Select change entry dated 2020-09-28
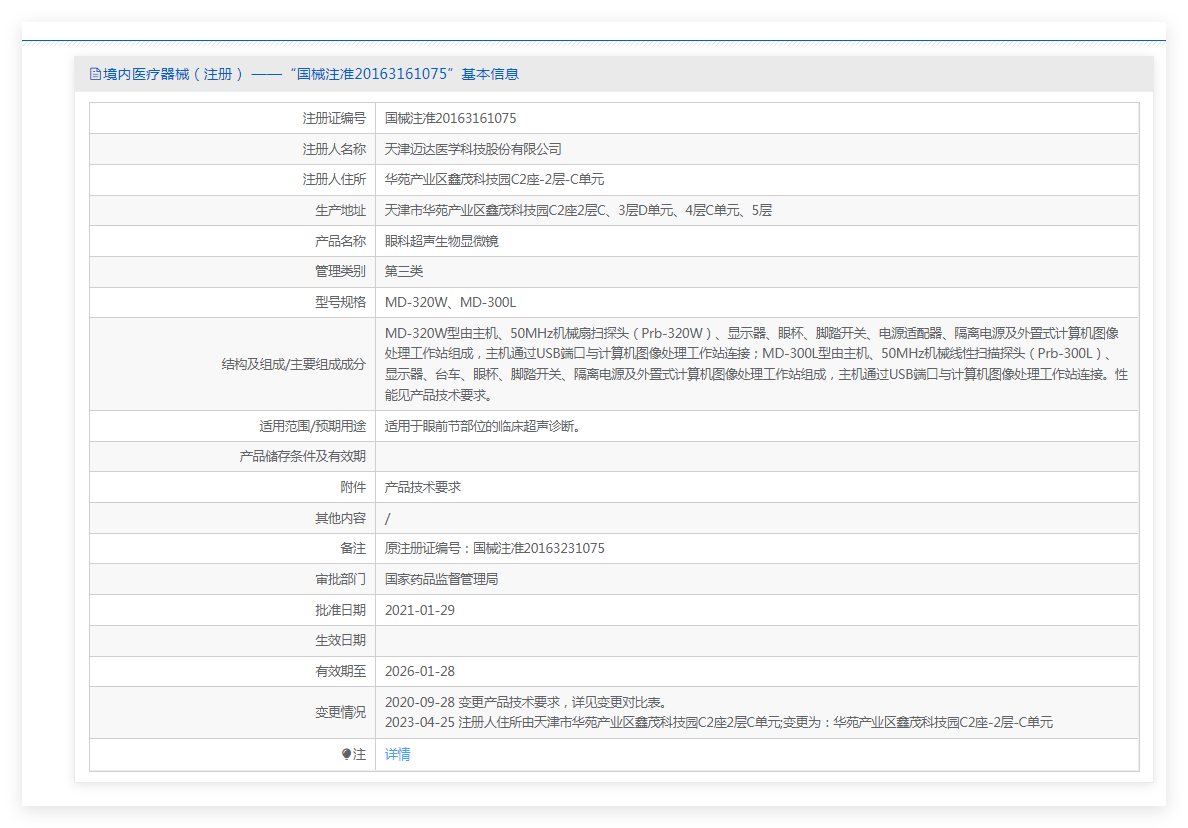This screenshot has width=1188, height=828. [526, 703]
